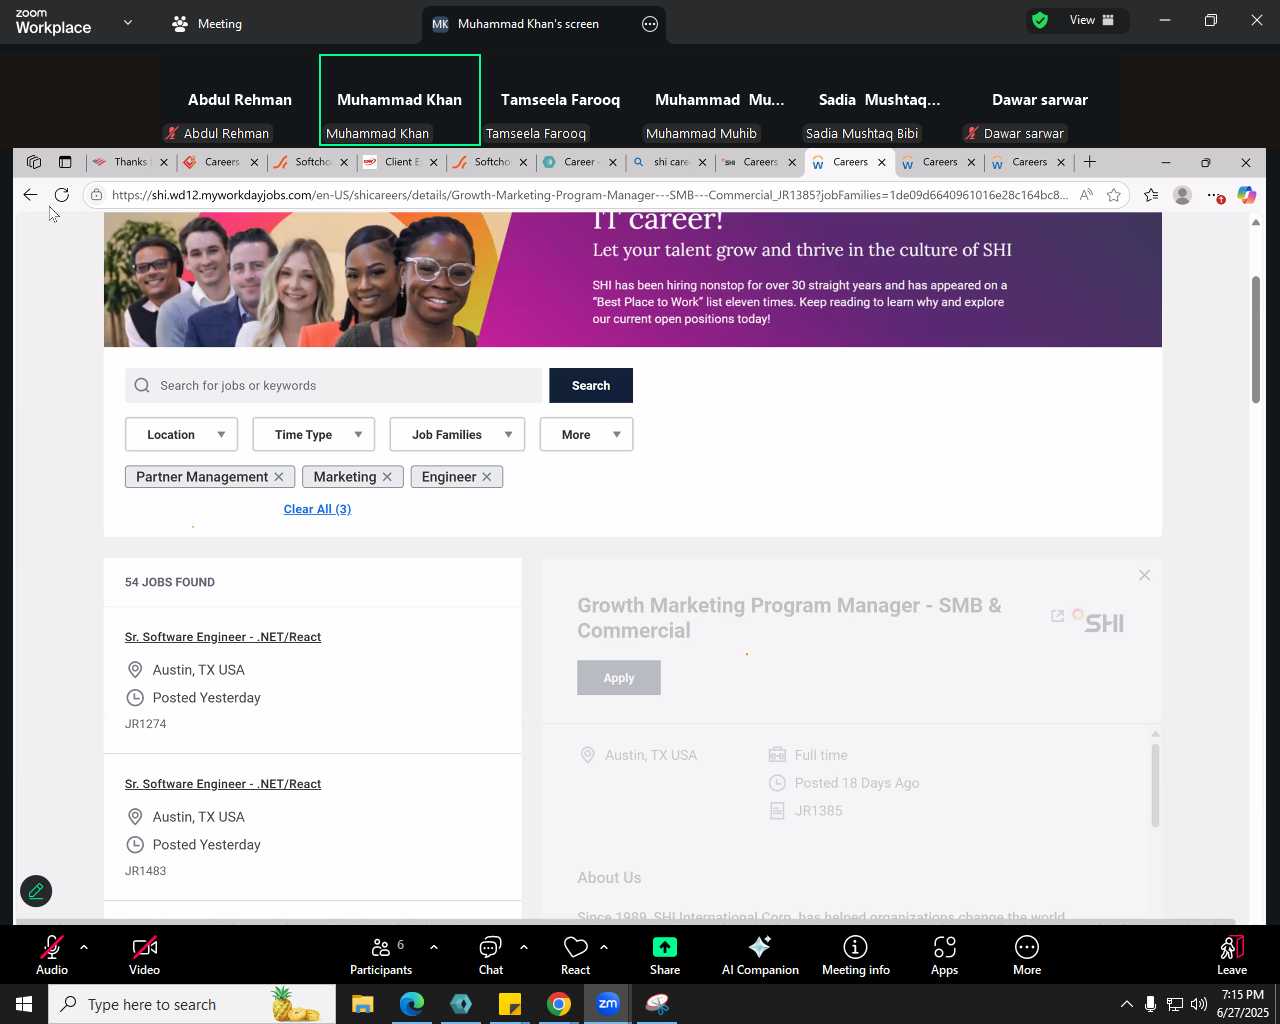Open options for Muhammad Khan's screen share

click(x=650, y=24)
